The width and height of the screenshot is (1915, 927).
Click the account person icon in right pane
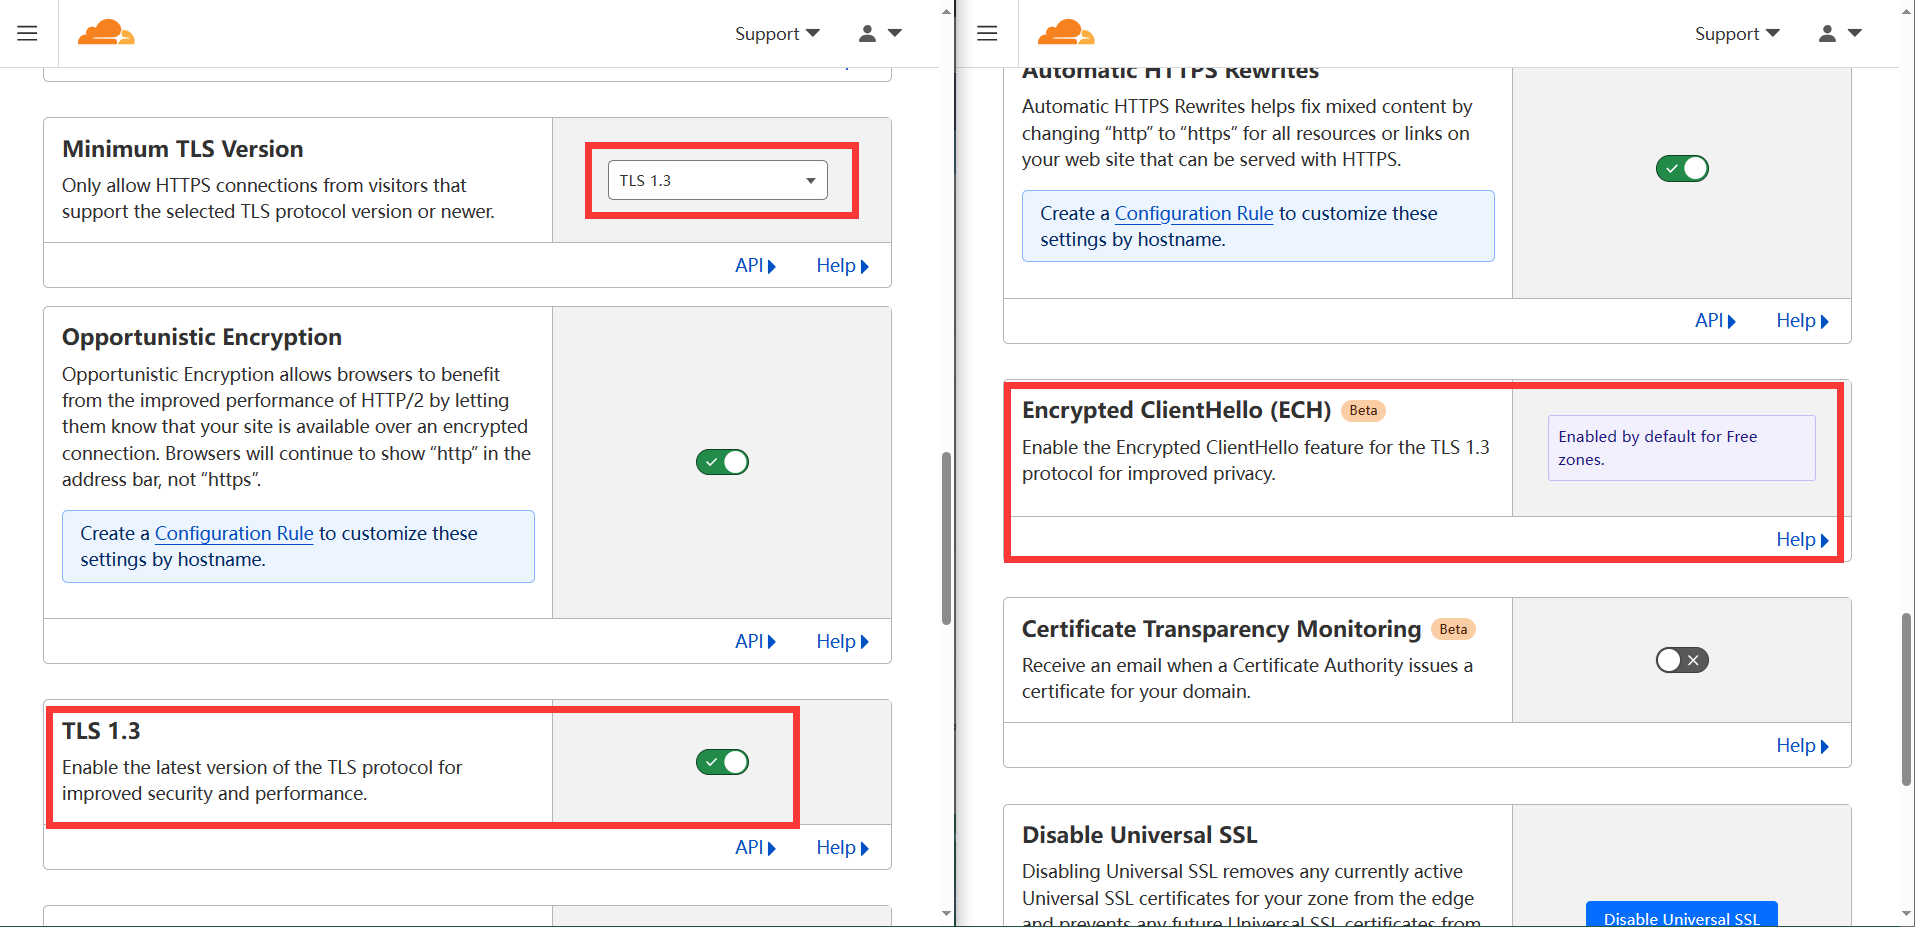click(1826, 33)
